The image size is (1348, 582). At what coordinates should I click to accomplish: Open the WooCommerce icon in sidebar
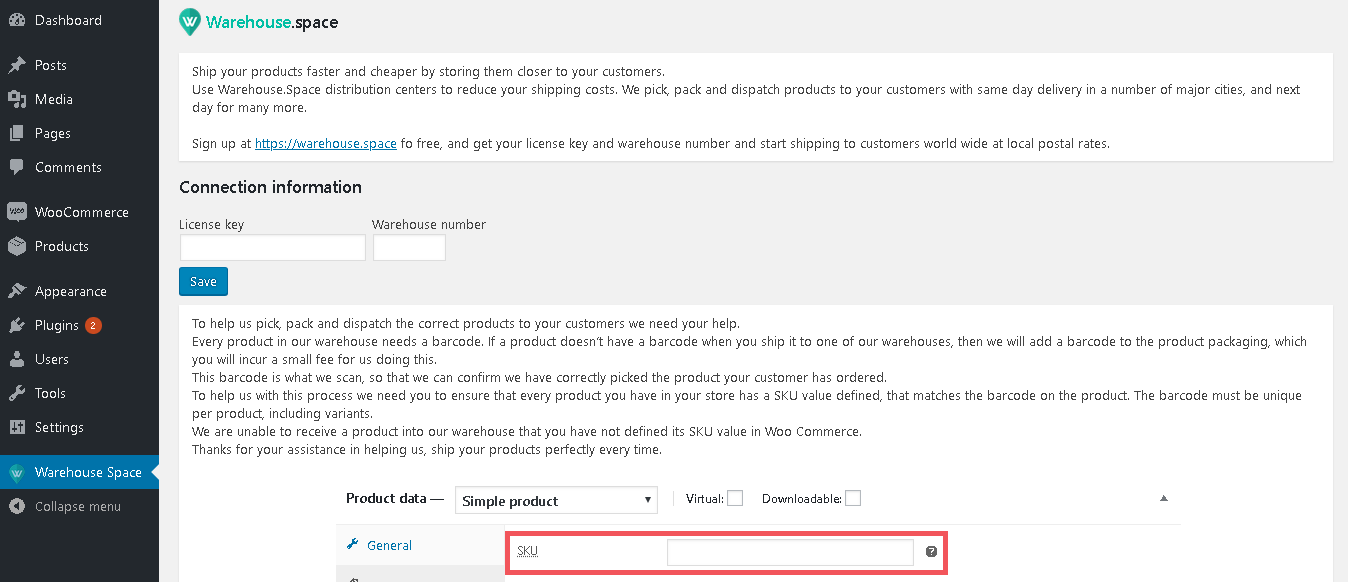[x=16, y=212]
